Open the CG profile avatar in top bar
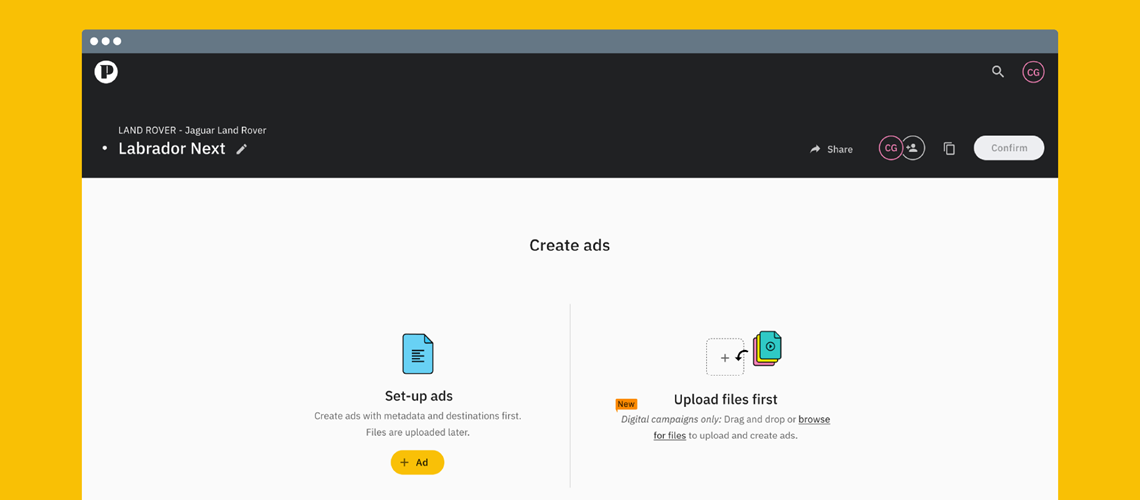 click(1033, 72)
